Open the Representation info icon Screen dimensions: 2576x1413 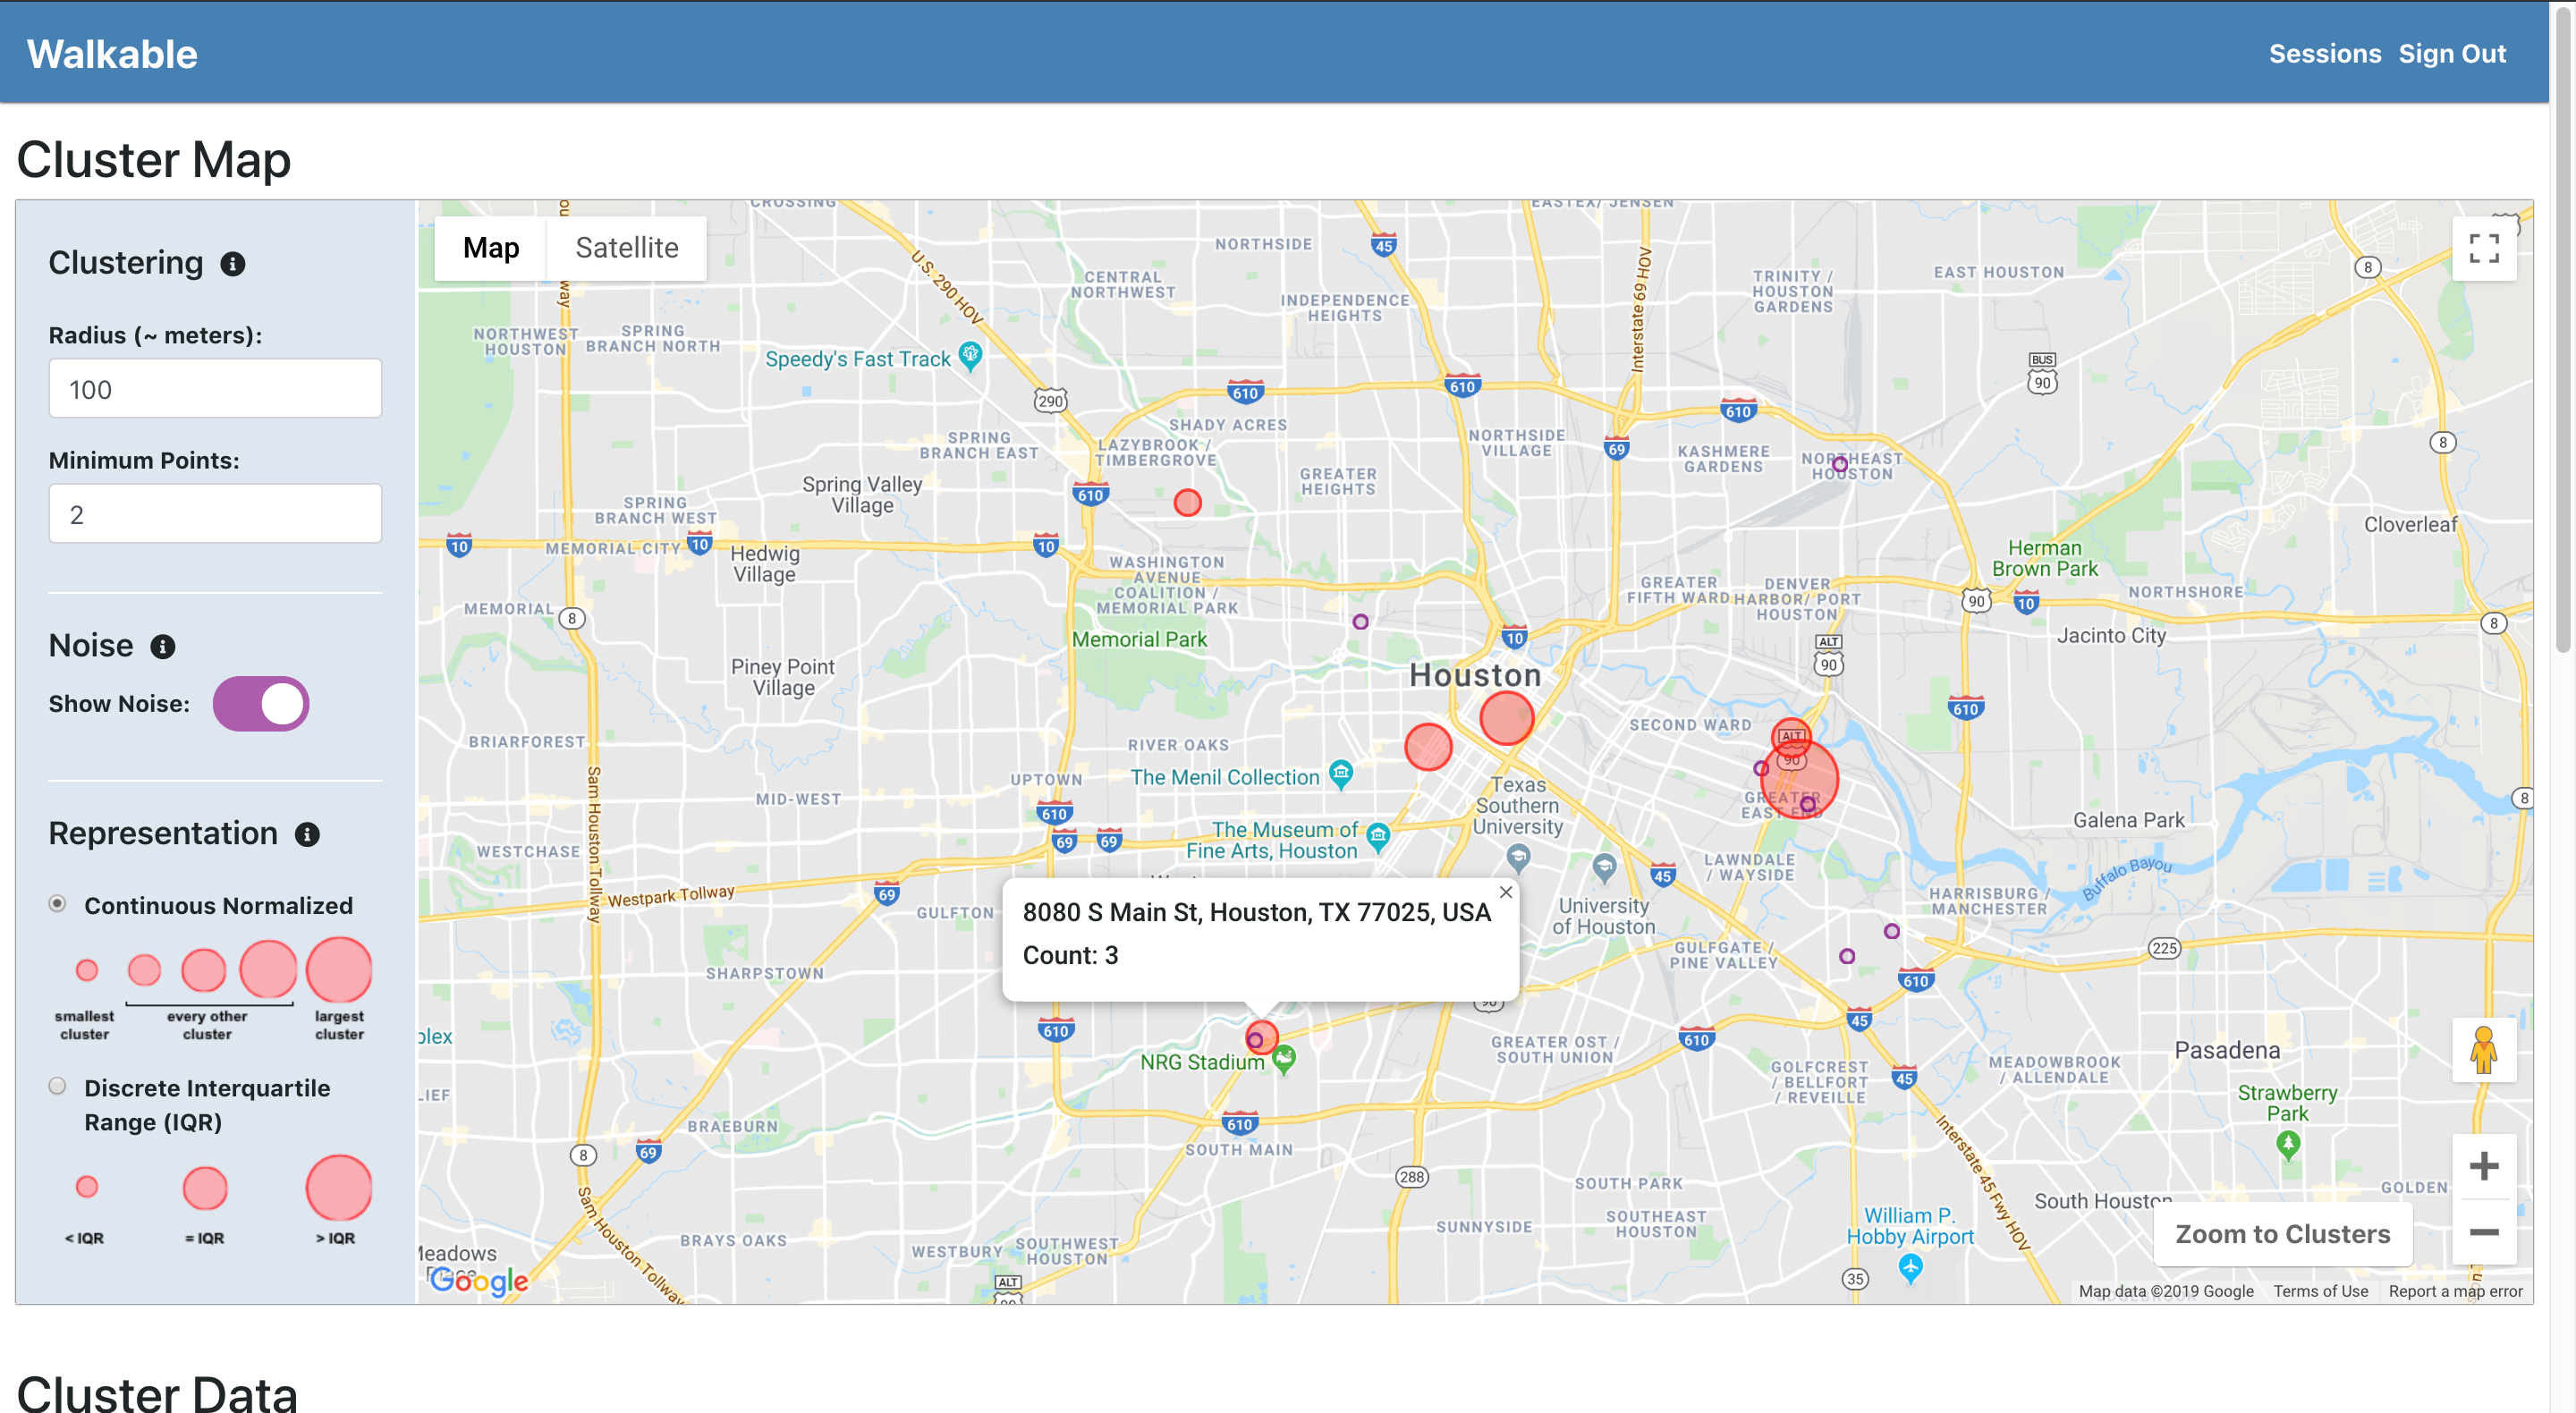coord(307,835)
